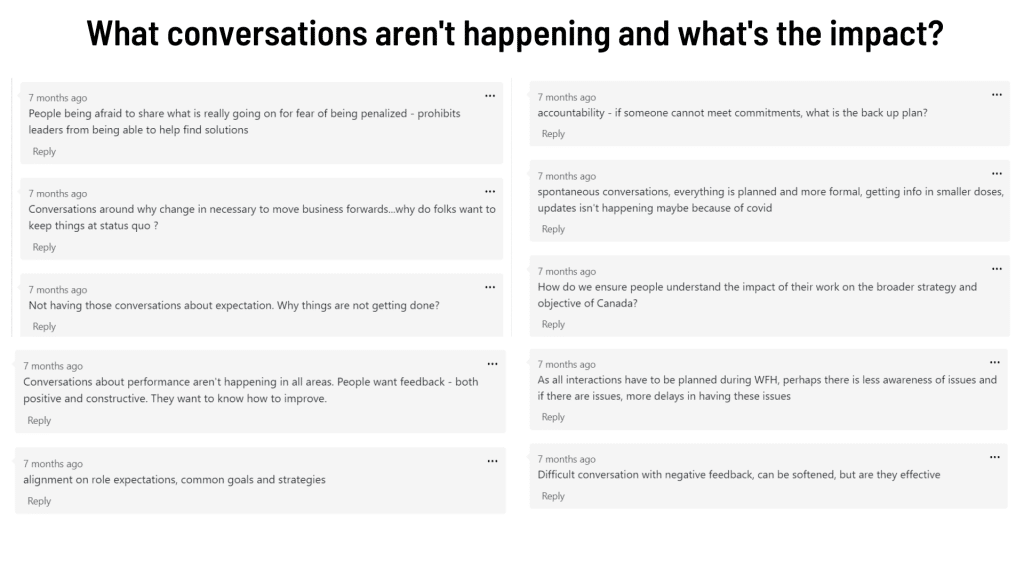Viewport: 1024px width, 576px height.
Task: Reply to 'more delays in having these issues' comment
Action: tap(553, 417)
